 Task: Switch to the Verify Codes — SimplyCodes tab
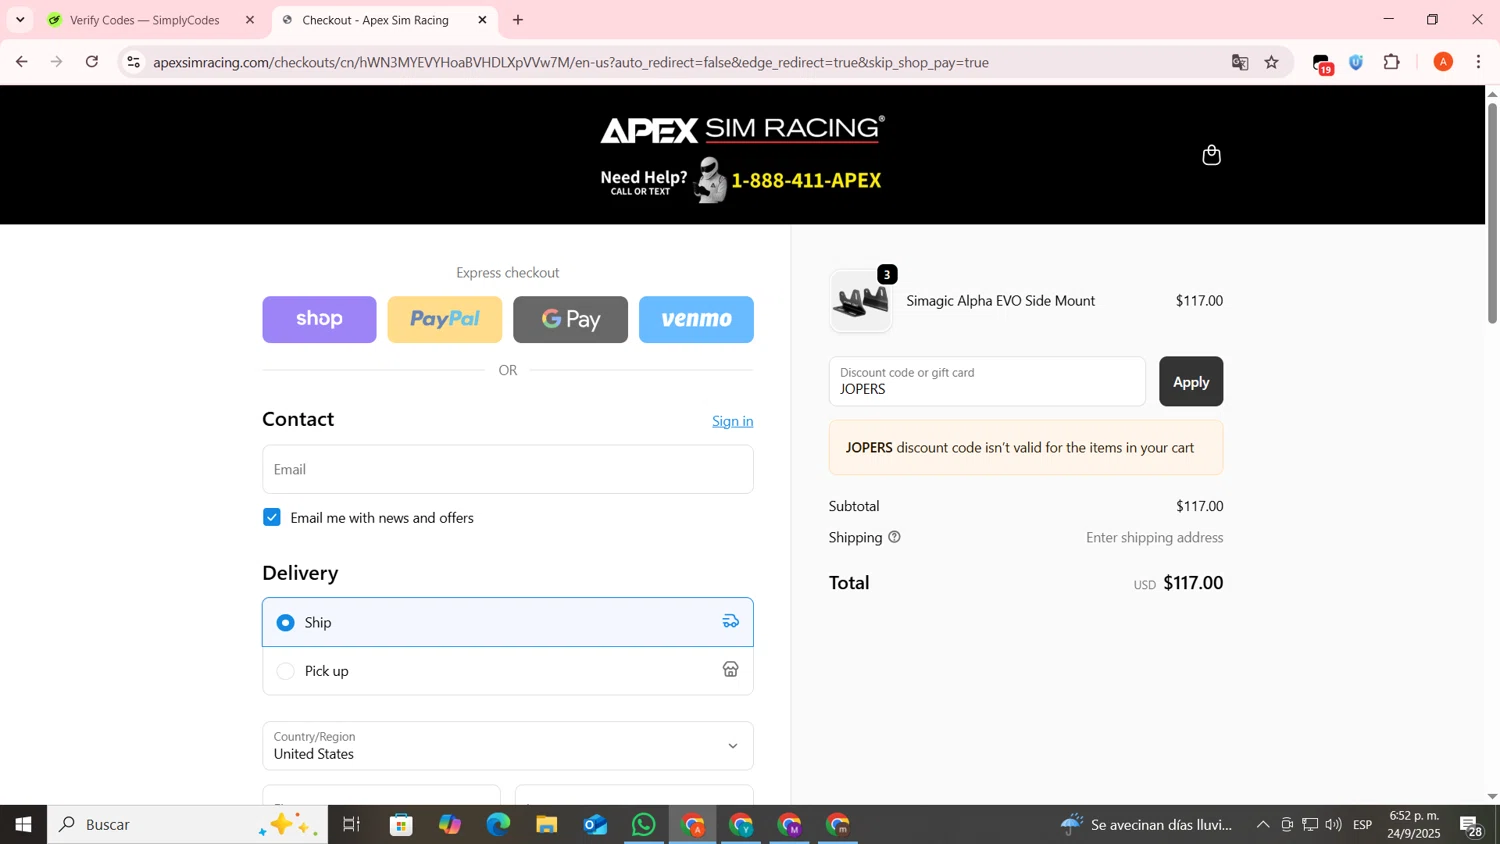tap(145, 20)
